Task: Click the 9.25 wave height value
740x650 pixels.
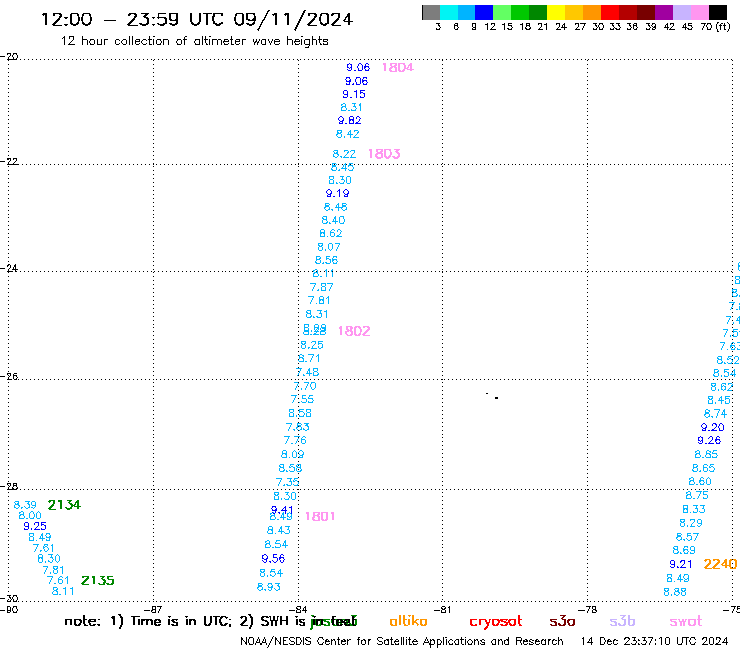Action: pos(35,526)
